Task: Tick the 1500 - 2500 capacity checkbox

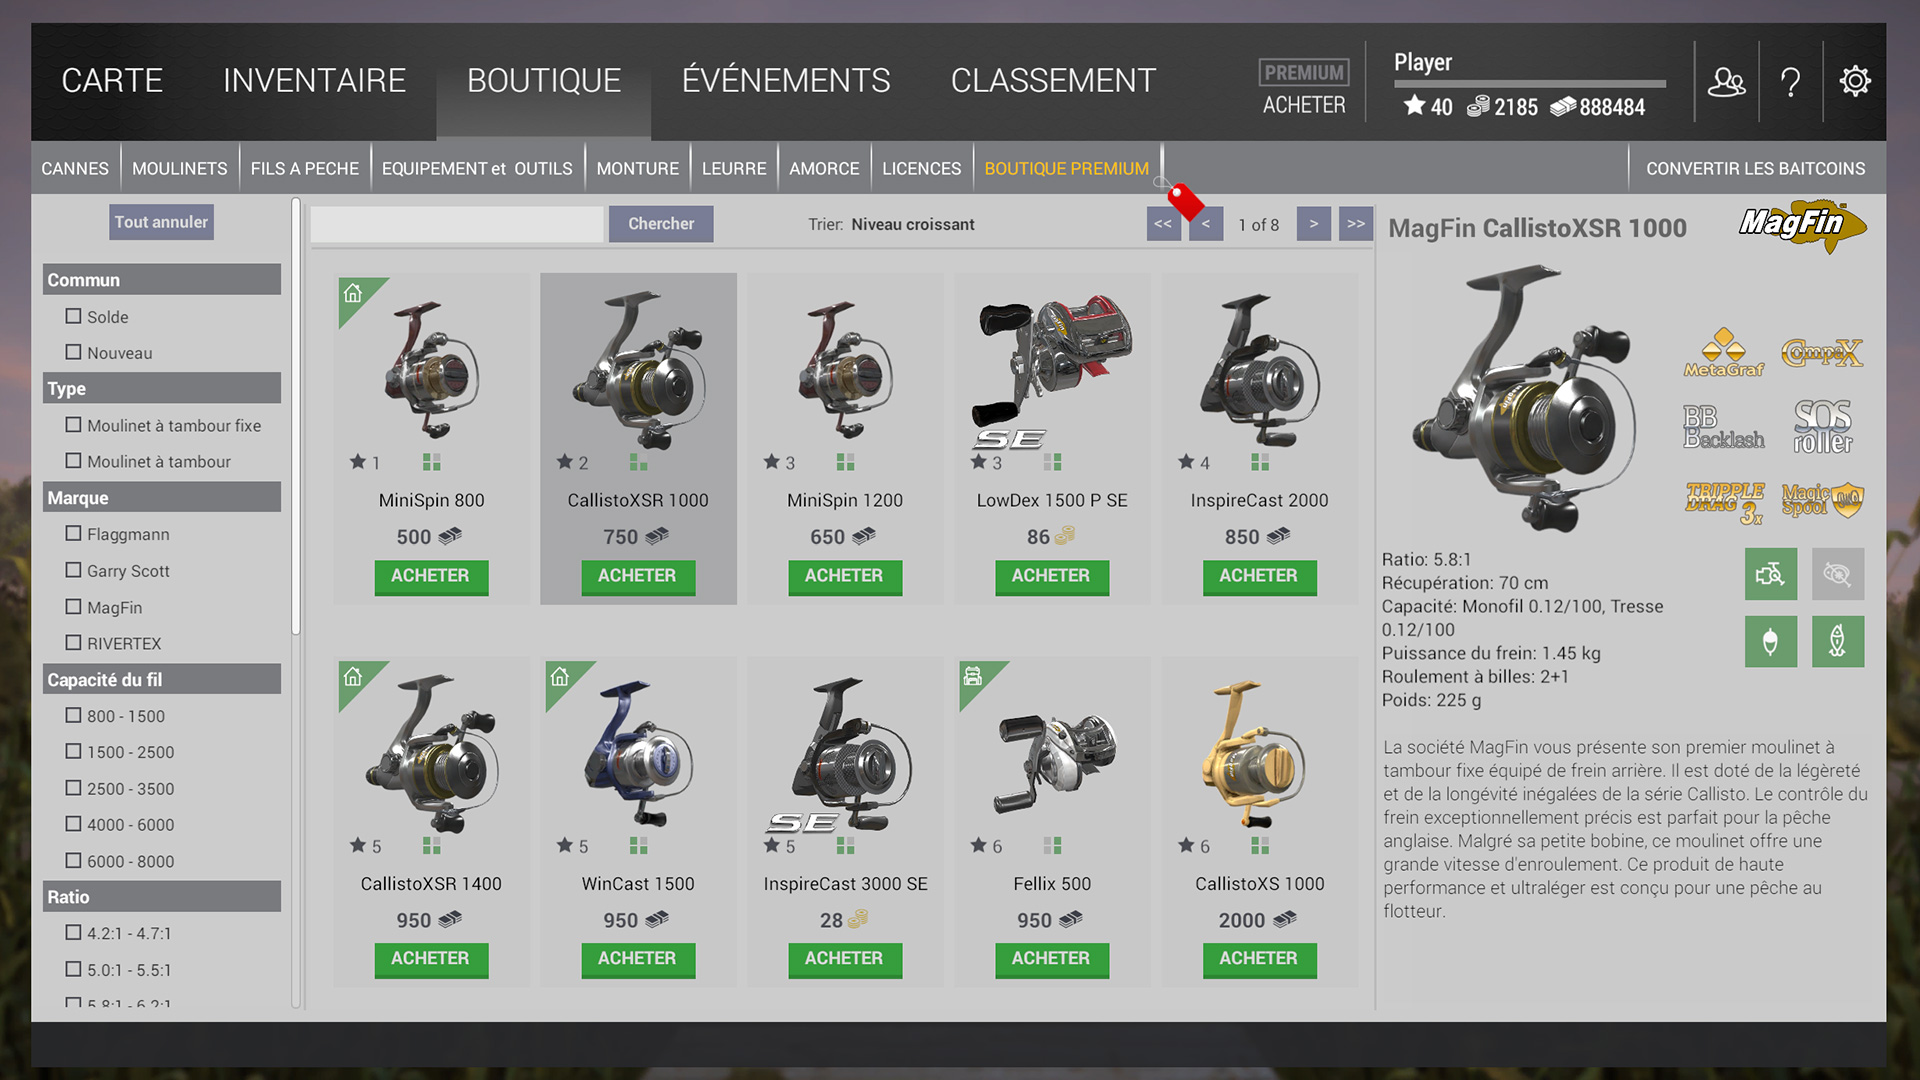Action: coord(73,752)
